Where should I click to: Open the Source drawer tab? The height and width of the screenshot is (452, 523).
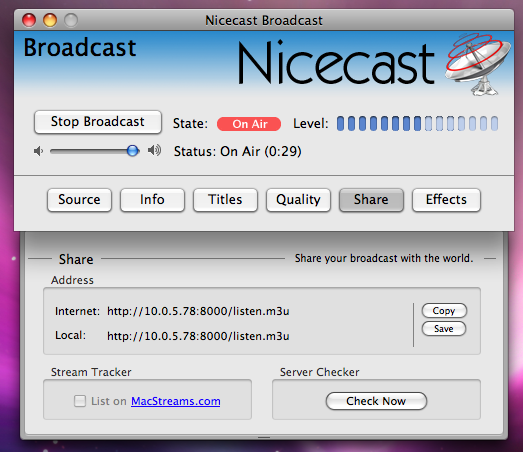tap(79, 200)
